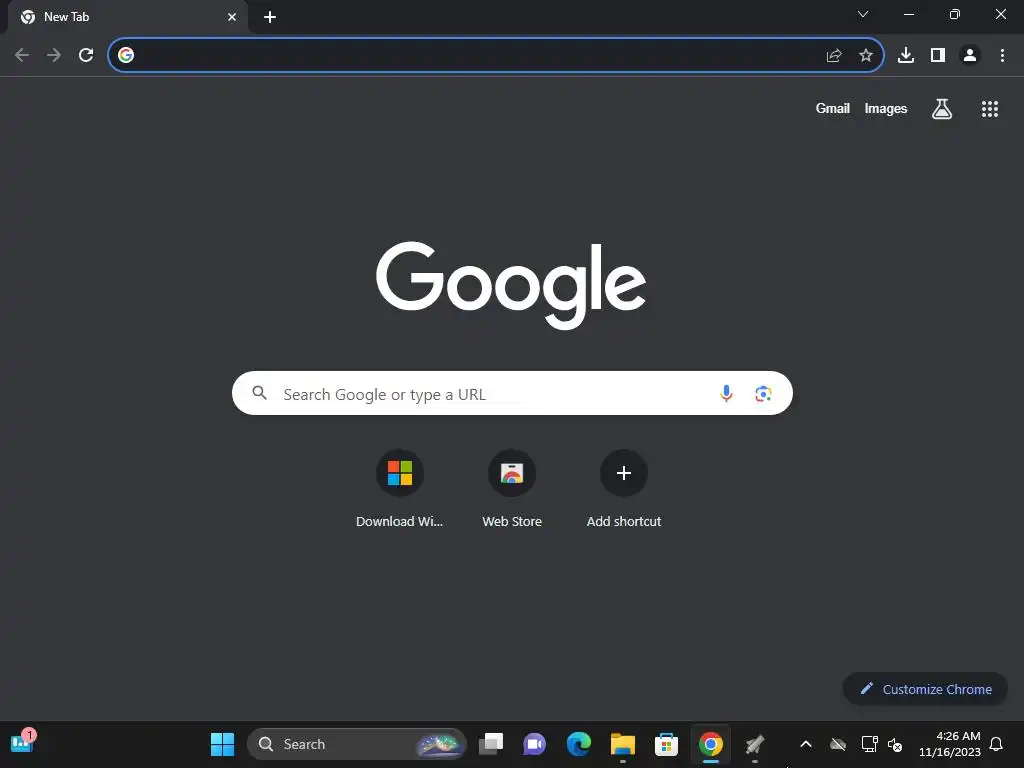Open the Search Labs flask icon
The height and width of the screenshot is (768, 1024).
pos(942,109)
